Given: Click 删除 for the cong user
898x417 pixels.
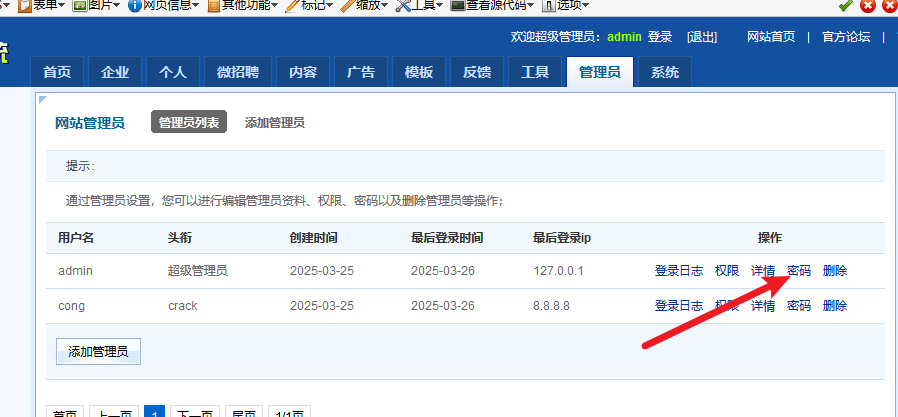Looking at the screenshot, I should point(834,306).
